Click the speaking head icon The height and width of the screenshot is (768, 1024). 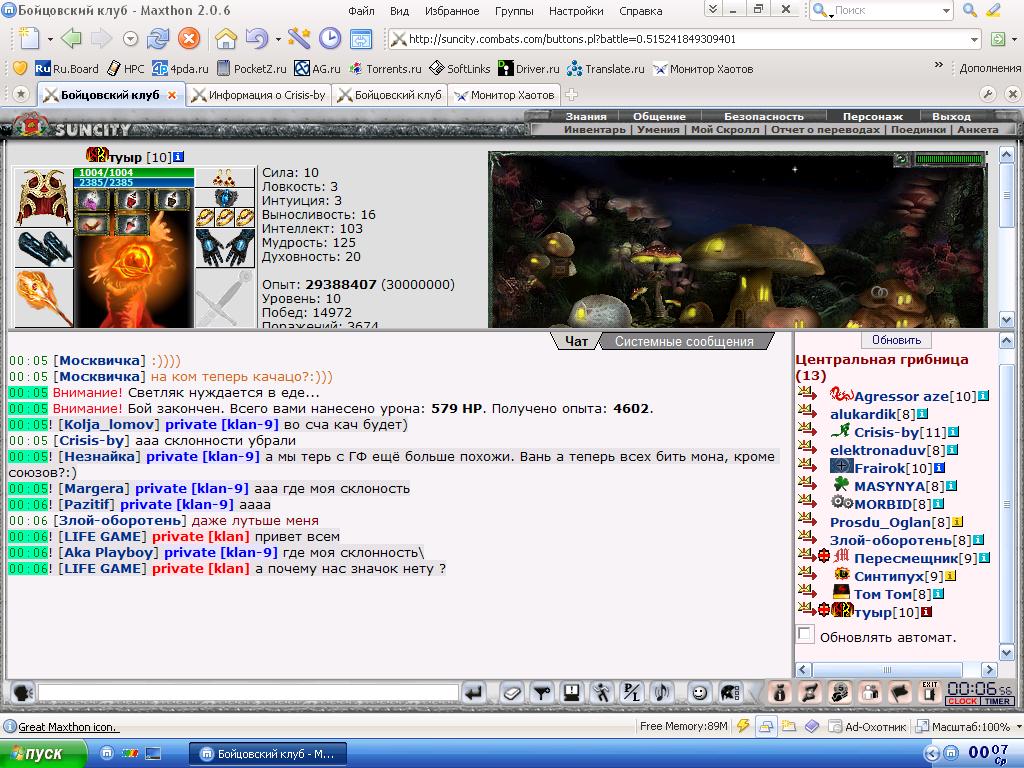click(x=22, y=692)
